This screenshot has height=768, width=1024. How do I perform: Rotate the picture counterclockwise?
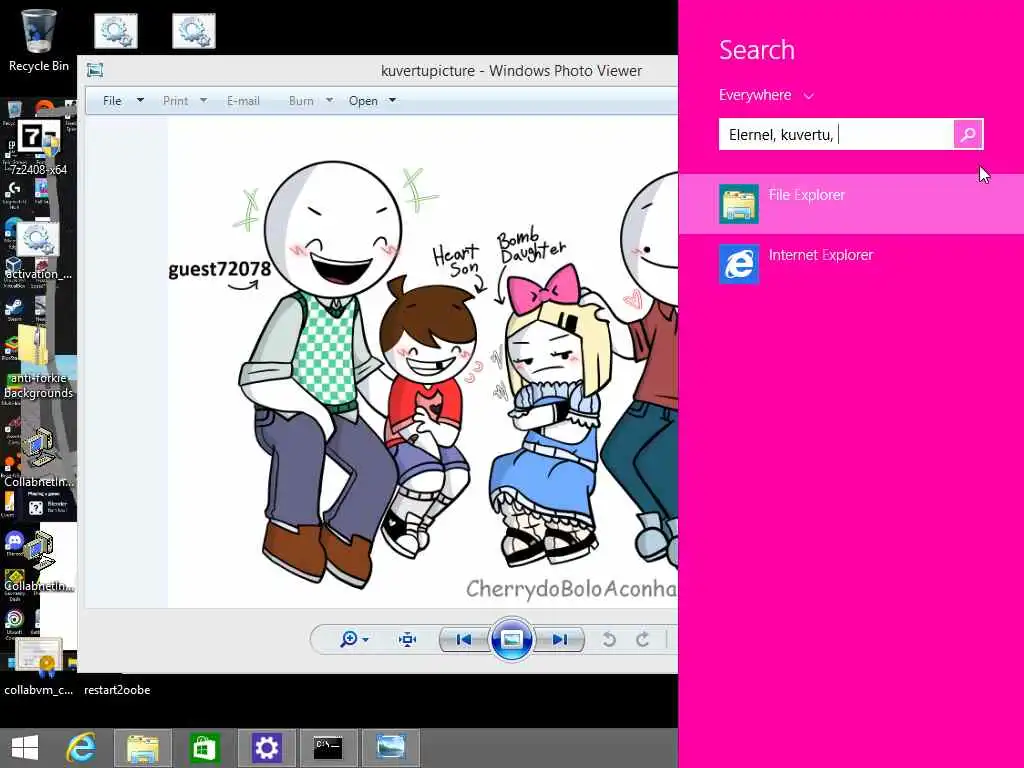point(609,639)
